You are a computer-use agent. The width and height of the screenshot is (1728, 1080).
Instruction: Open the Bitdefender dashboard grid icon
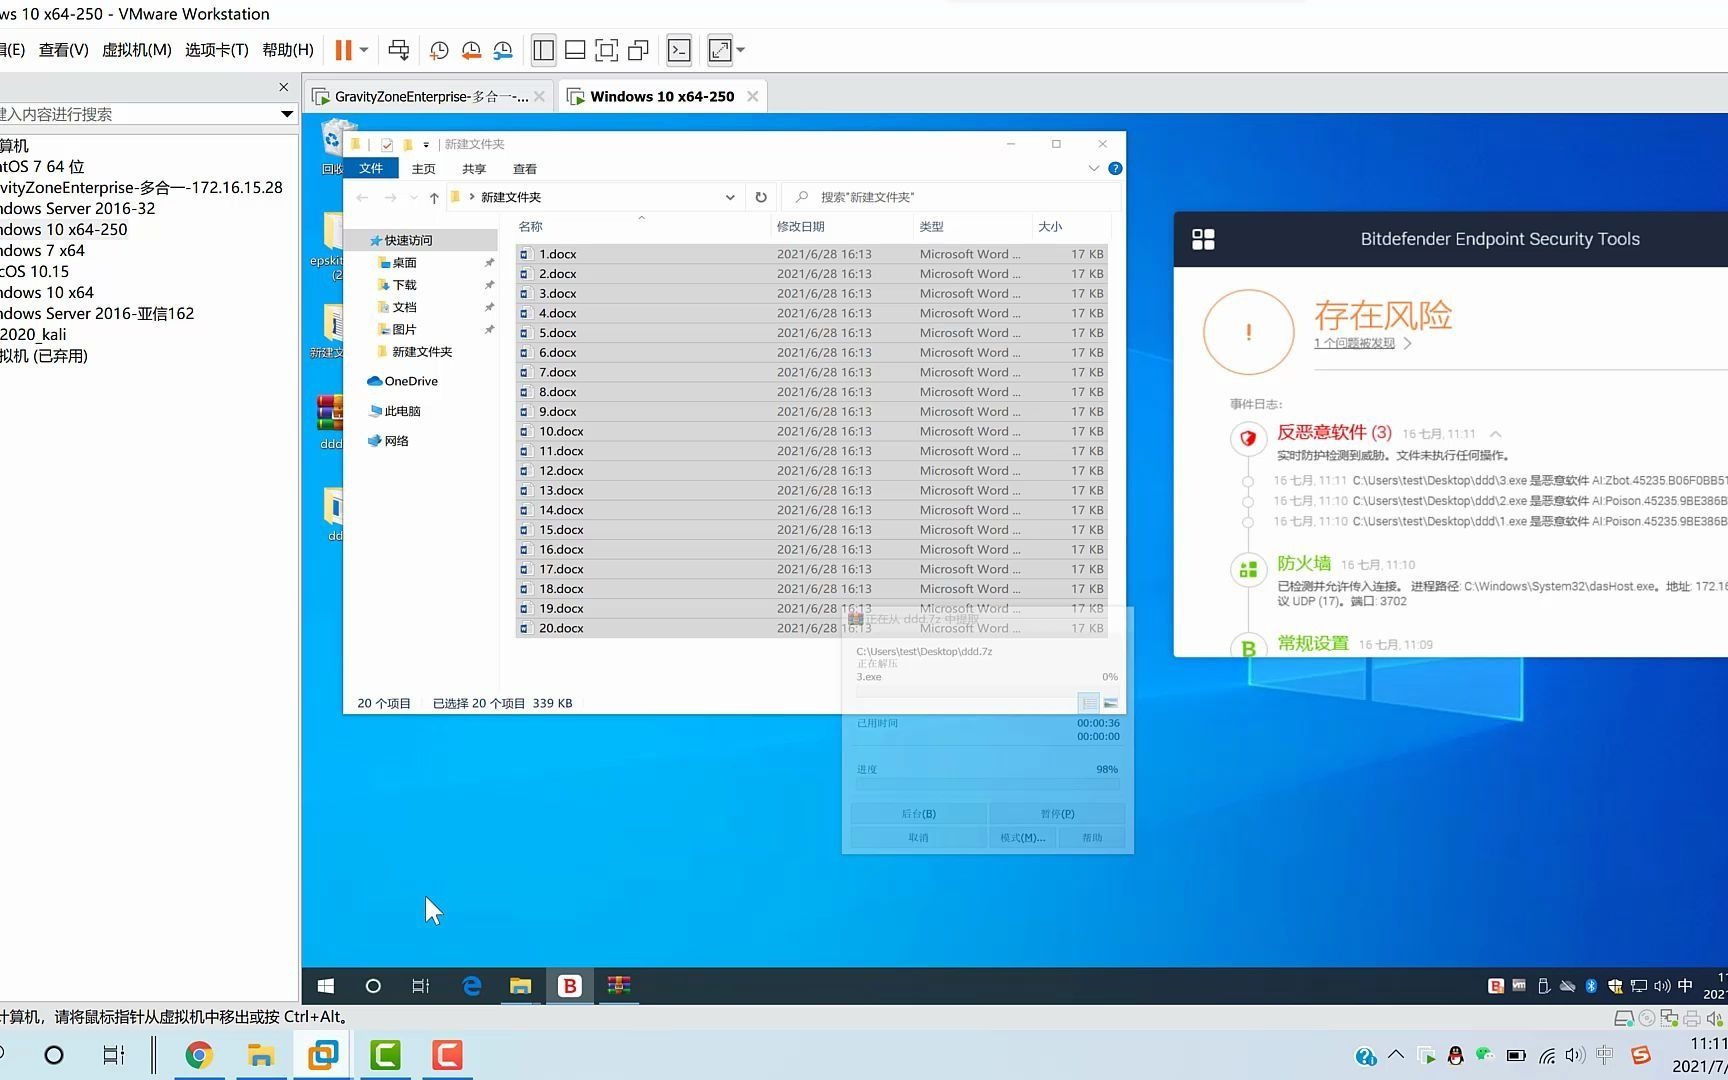tap(1203, 239)
